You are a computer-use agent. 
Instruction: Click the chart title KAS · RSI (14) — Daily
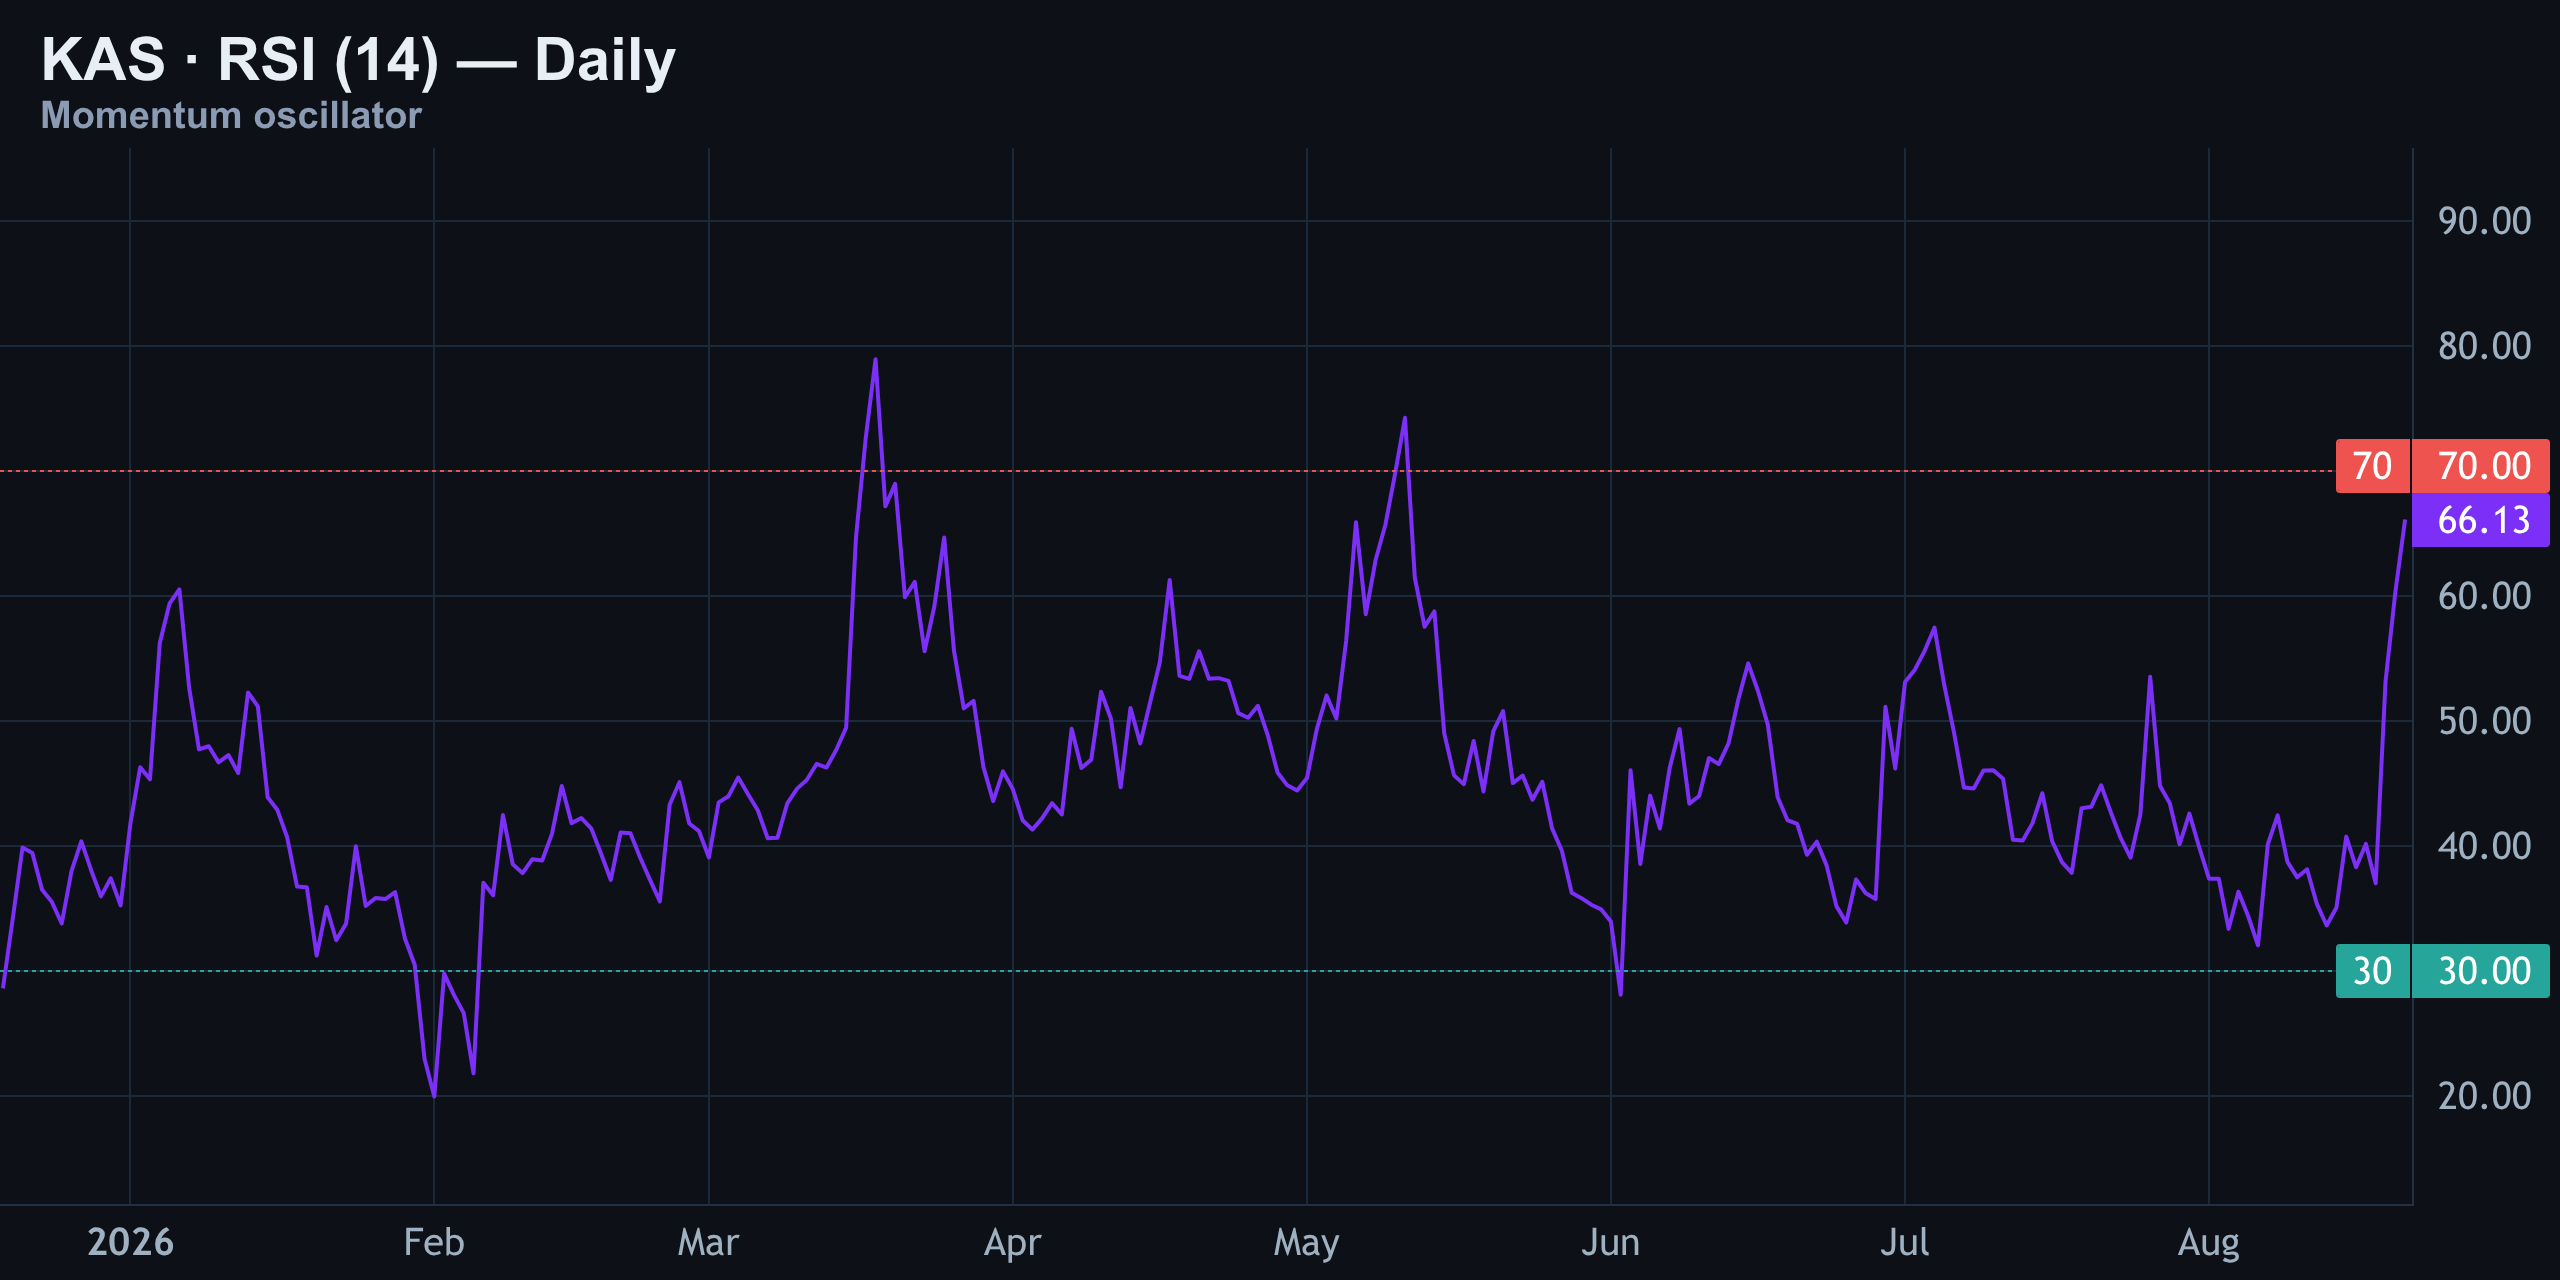click(x=358, y=61)
